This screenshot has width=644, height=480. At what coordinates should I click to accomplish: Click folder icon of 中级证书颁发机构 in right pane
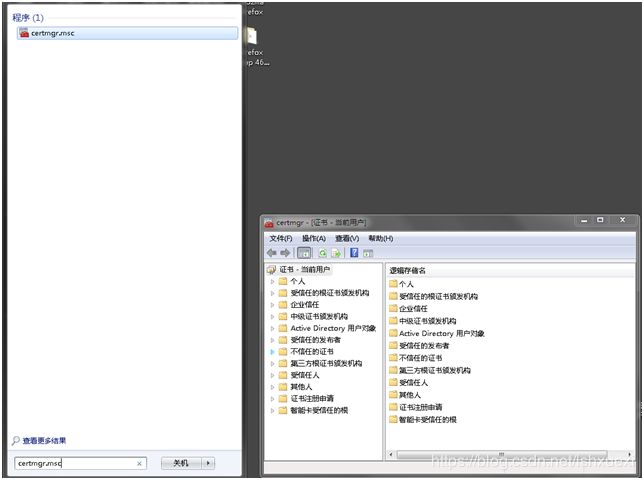[393, 321]
